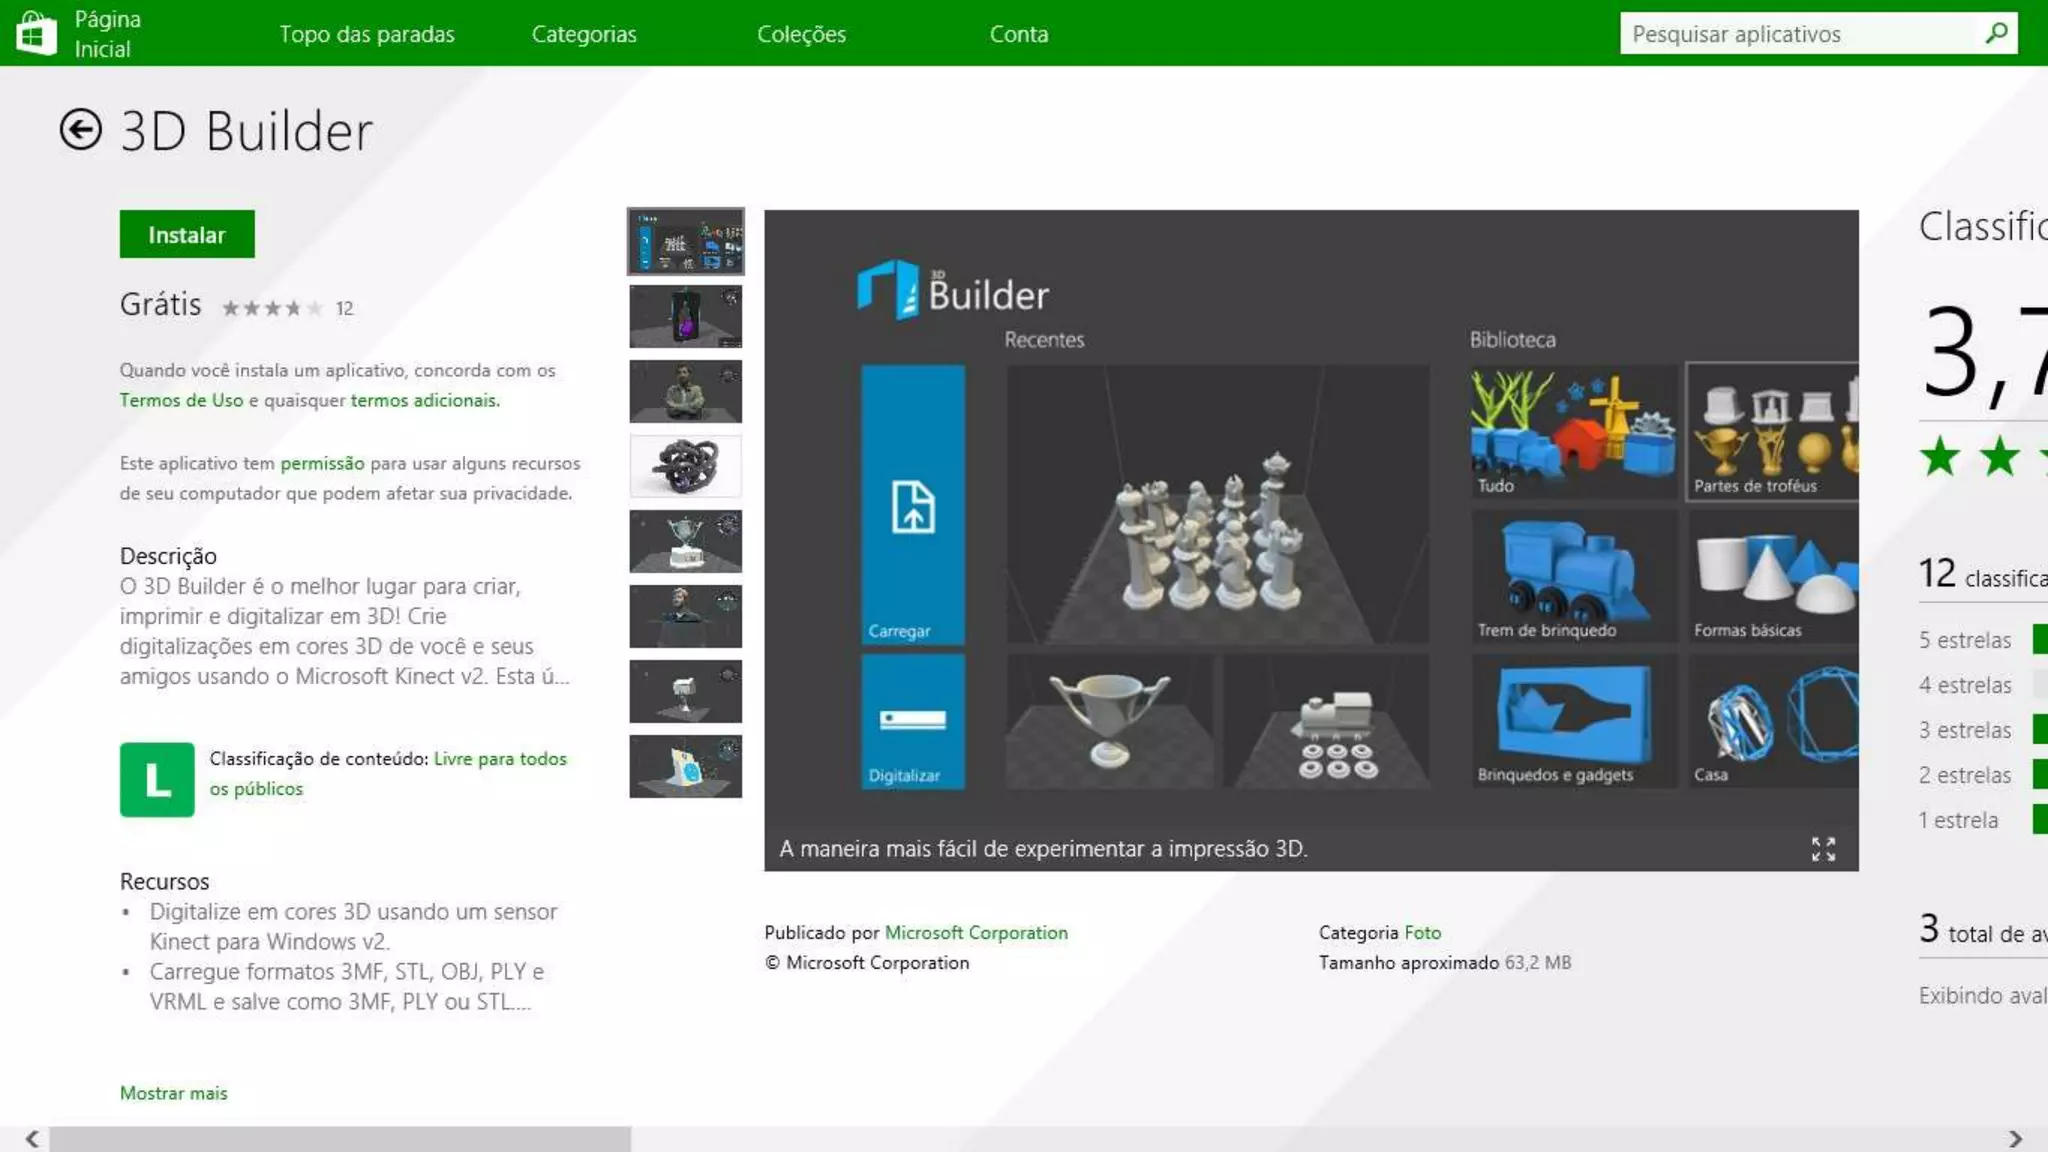Open the Termos de Uso link
The image size is (2048, 1152).
tap(181, 400)
